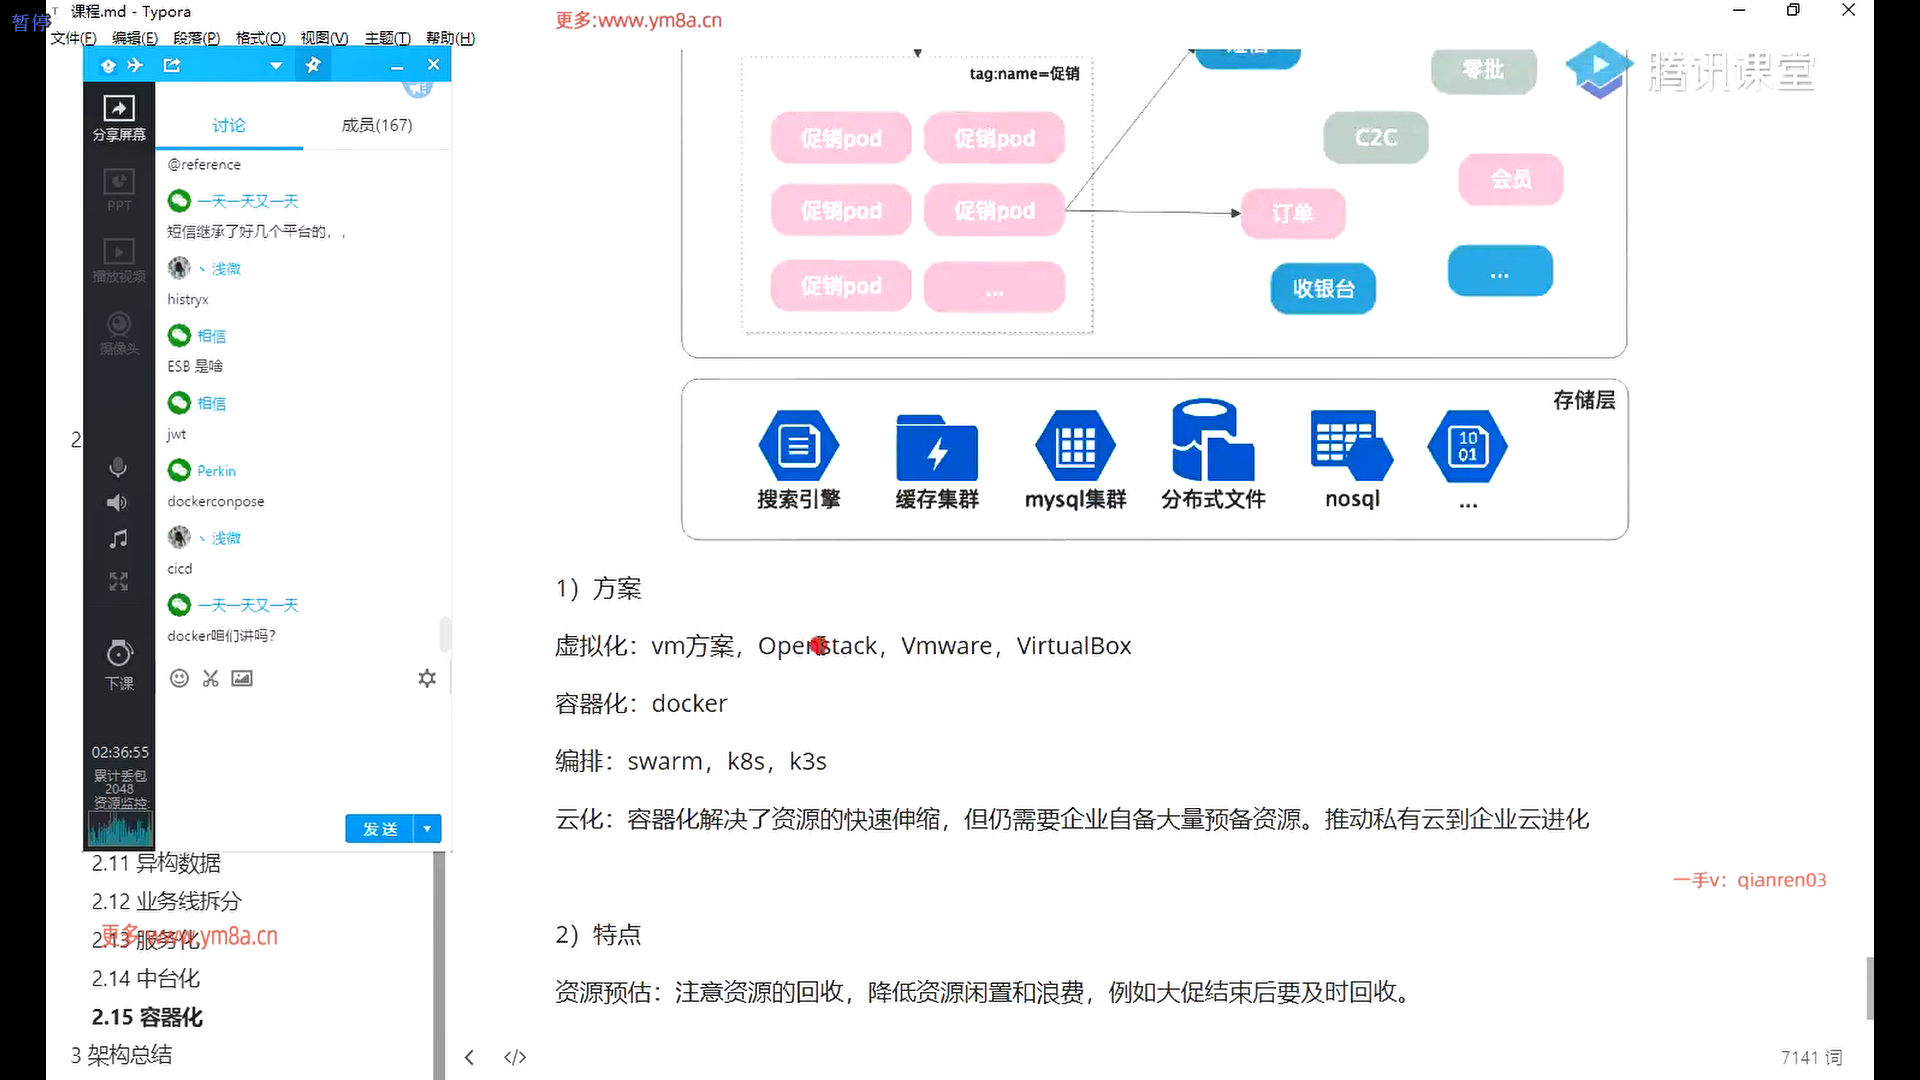1920x1080 pixels.
Task: Toggle the speaker volume icon
Action: coord(118,502)
